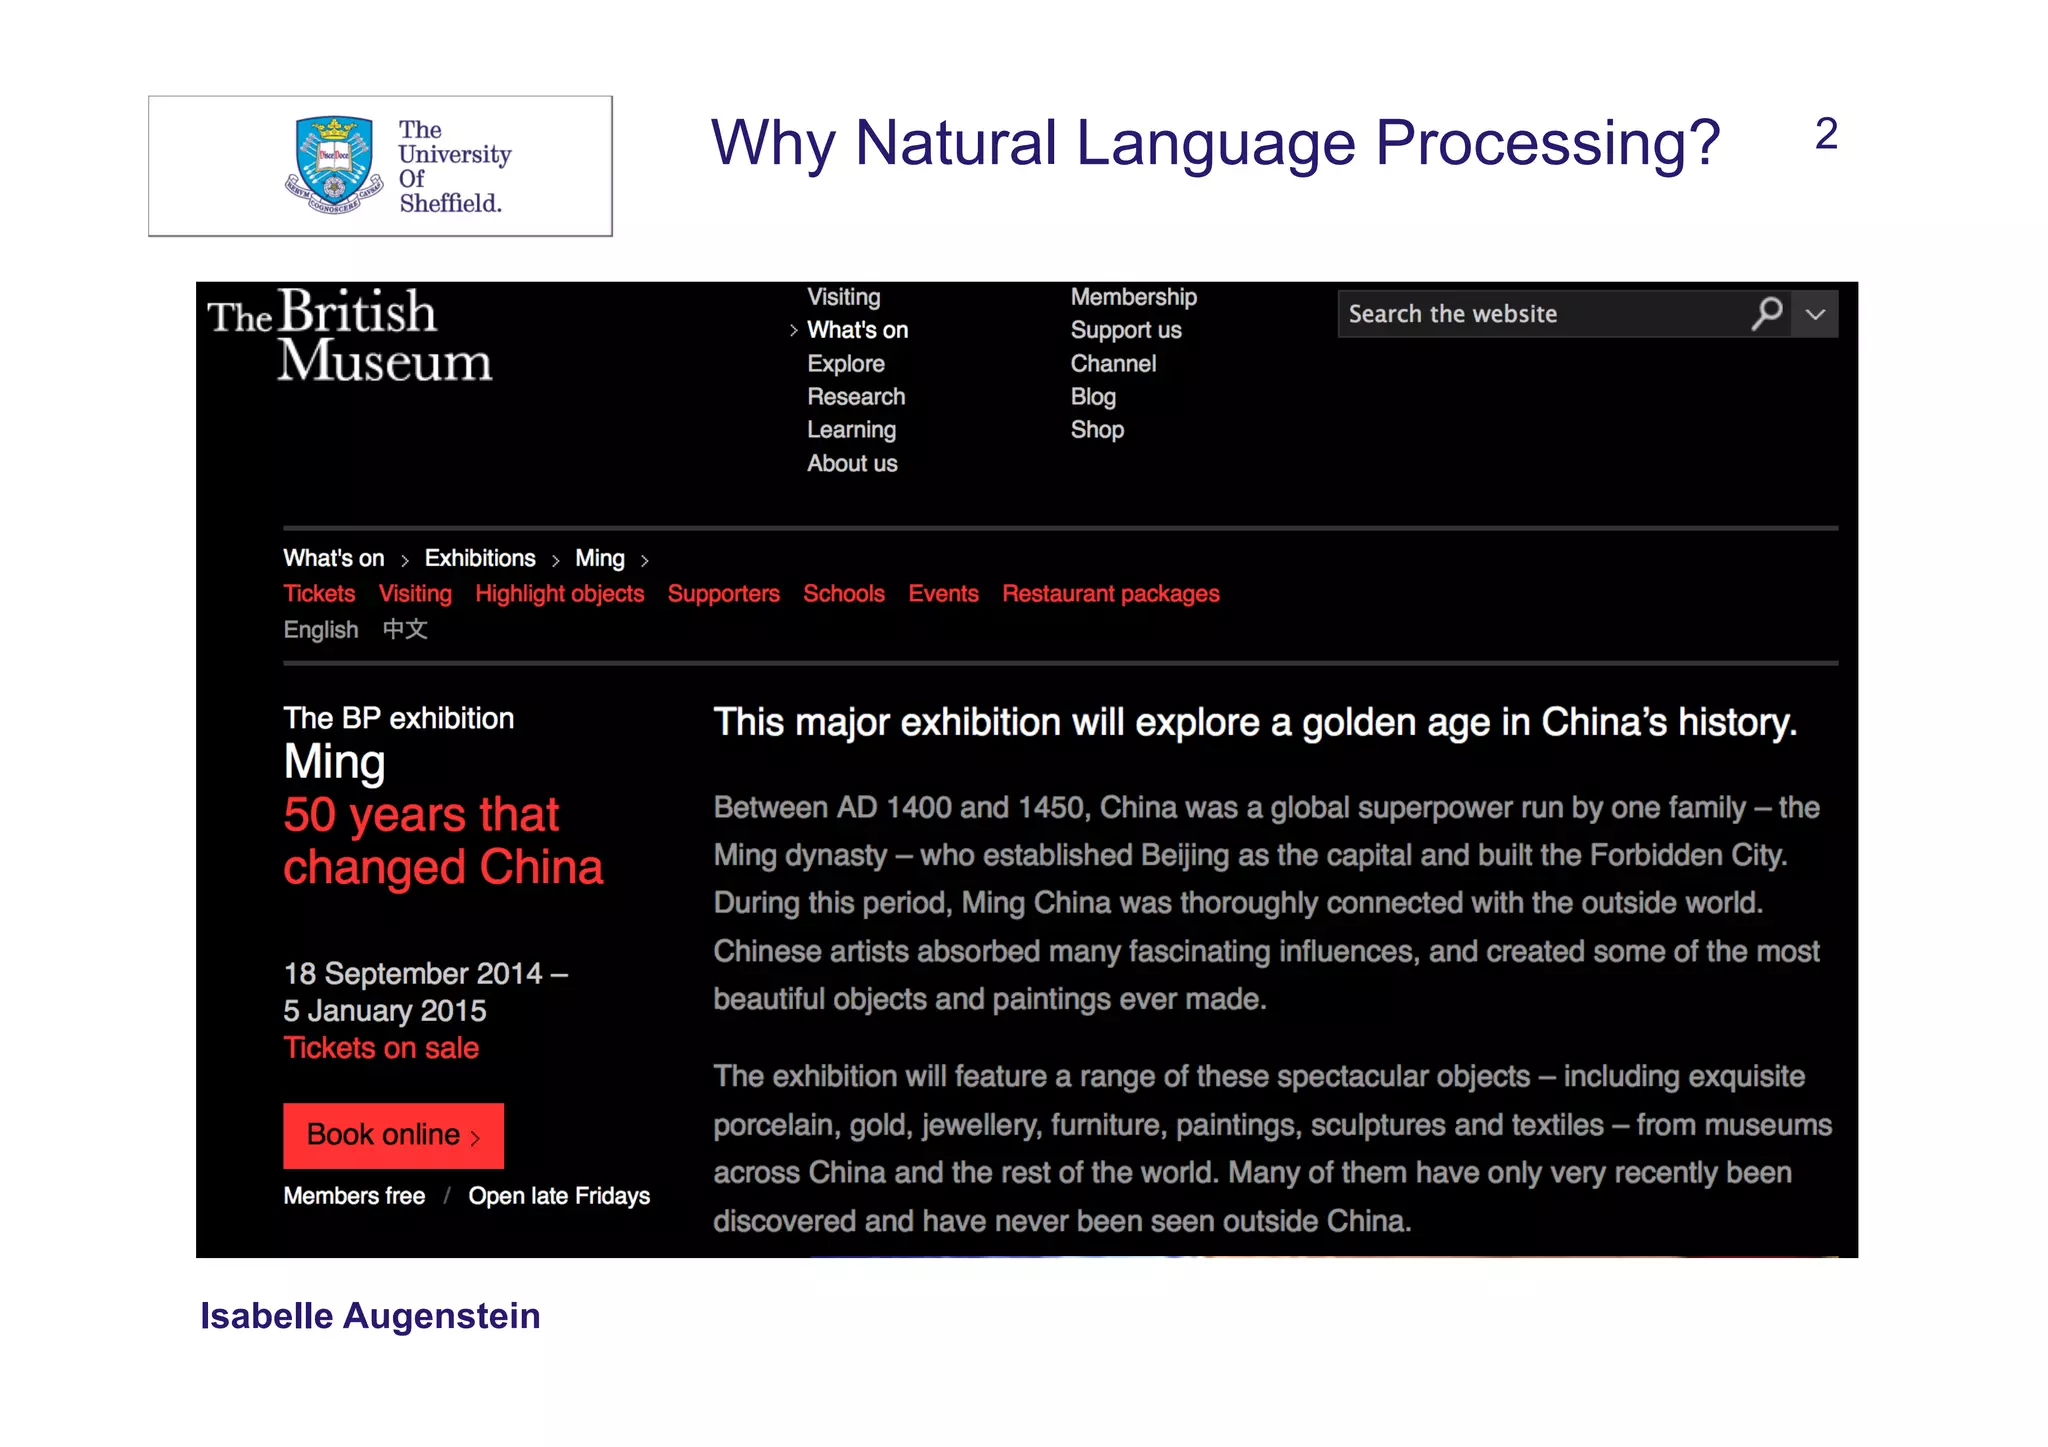
Task: Click the Tickets on sale text
Action: click(381, 1048)
